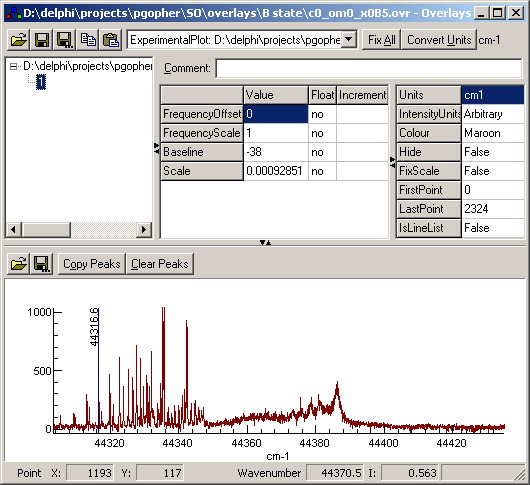Screen dimensions: 530x485
Task: Save peaks with lower floppy disk icon
Action: point(42,264)
